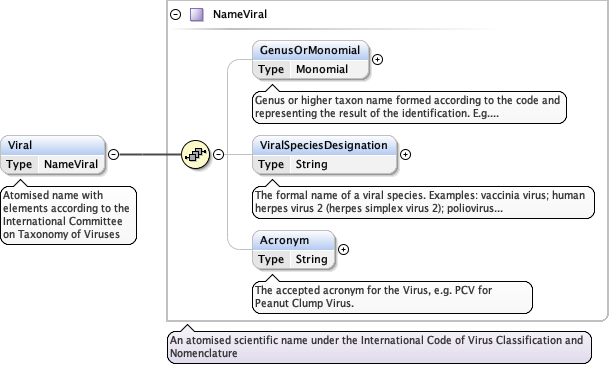Screen dimensions: 610x367
Task: Open the Genus or higher taxon annotation
Action: 409,107
